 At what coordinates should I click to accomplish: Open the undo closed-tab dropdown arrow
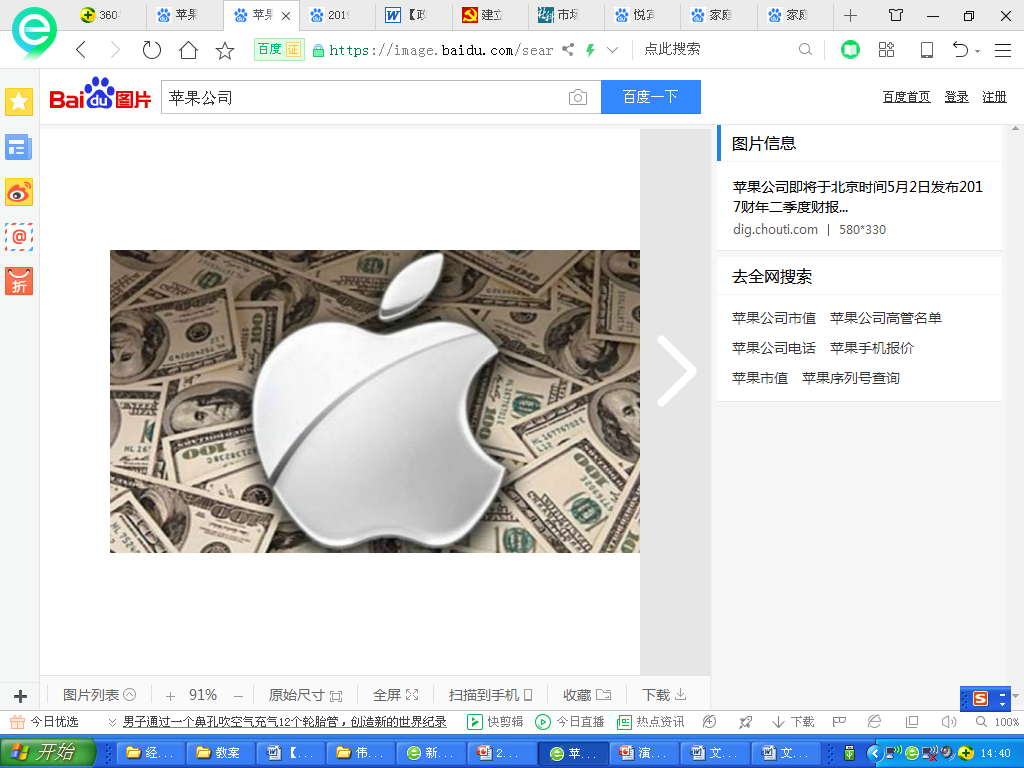click(978, 51)
